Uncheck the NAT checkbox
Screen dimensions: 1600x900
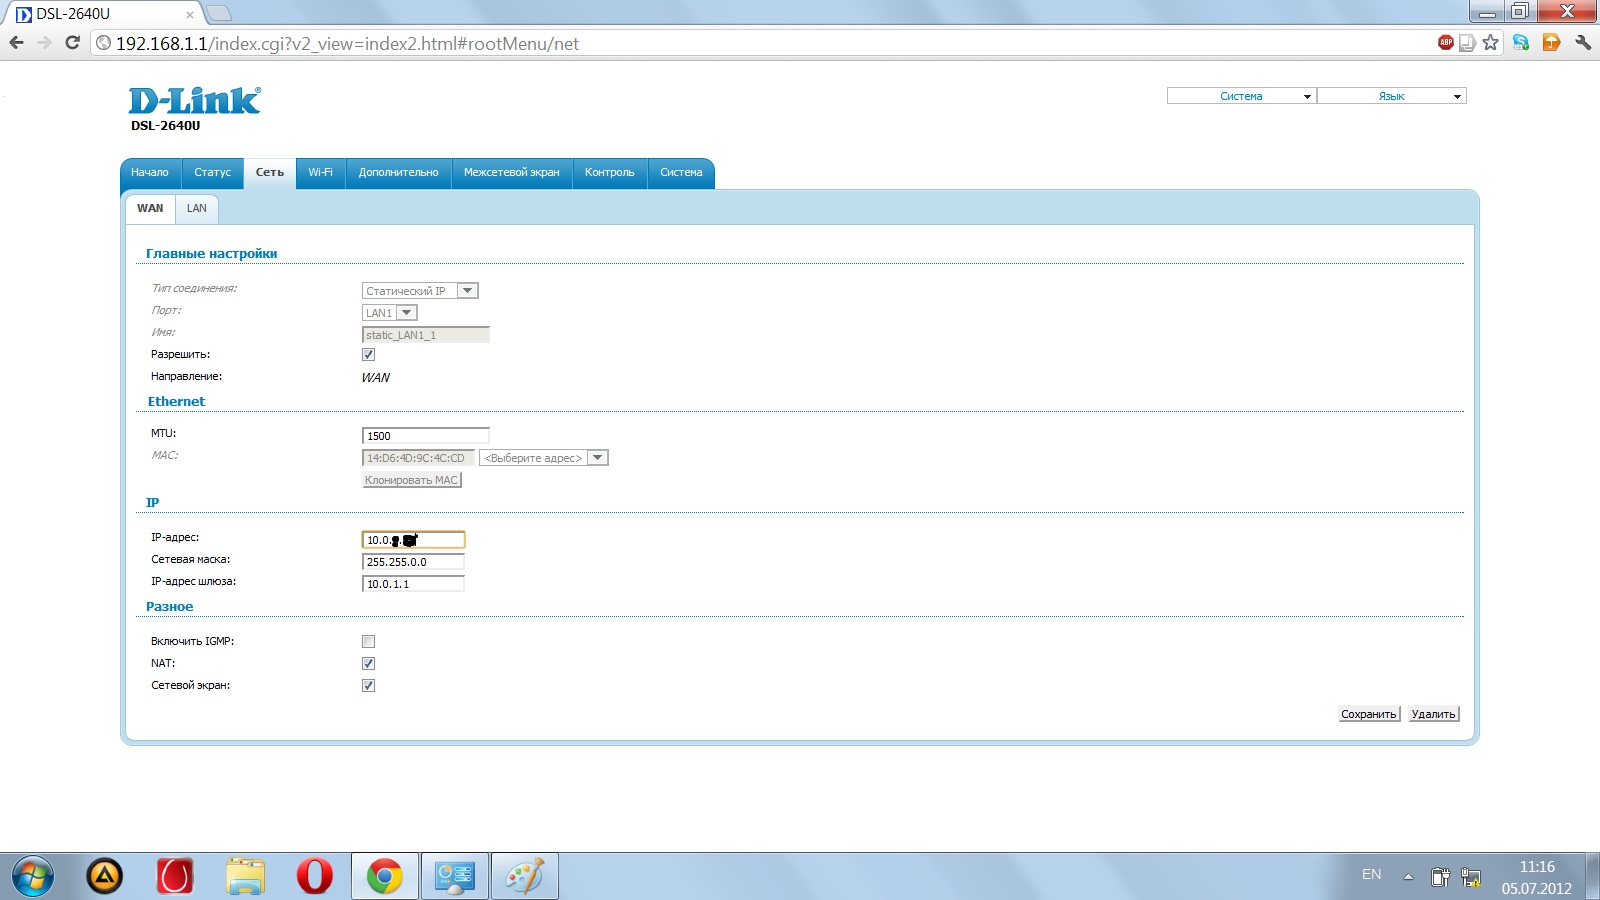pyautogui.click(x=368, y=664)
